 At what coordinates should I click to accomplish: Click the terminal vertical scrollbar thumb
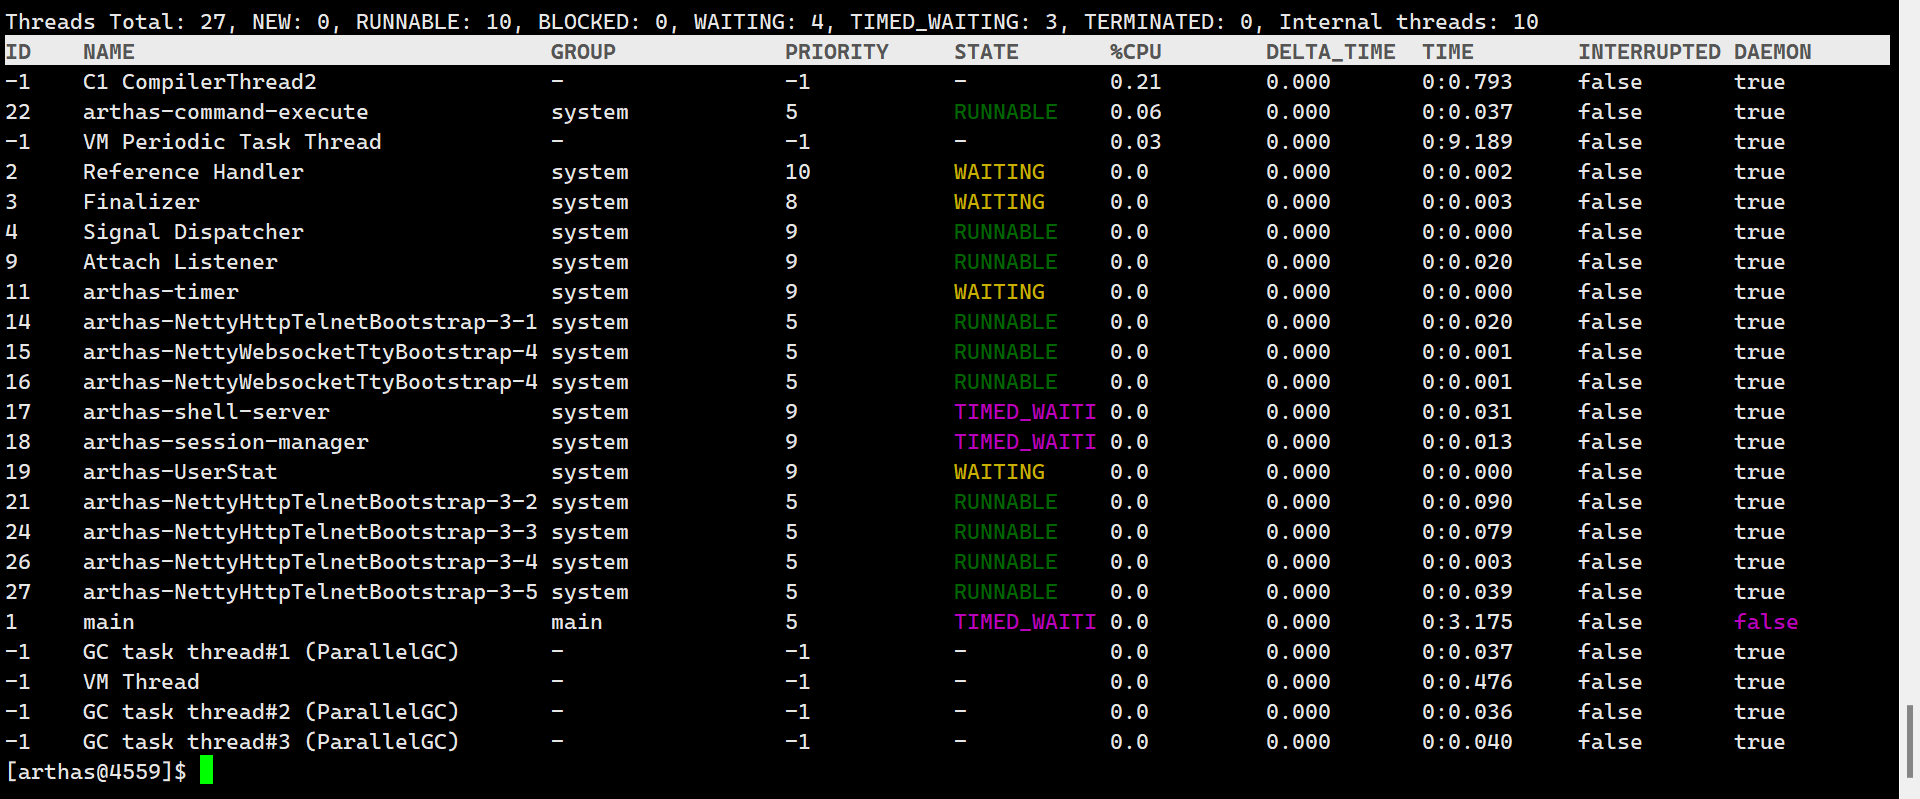tap(1910, 741)
